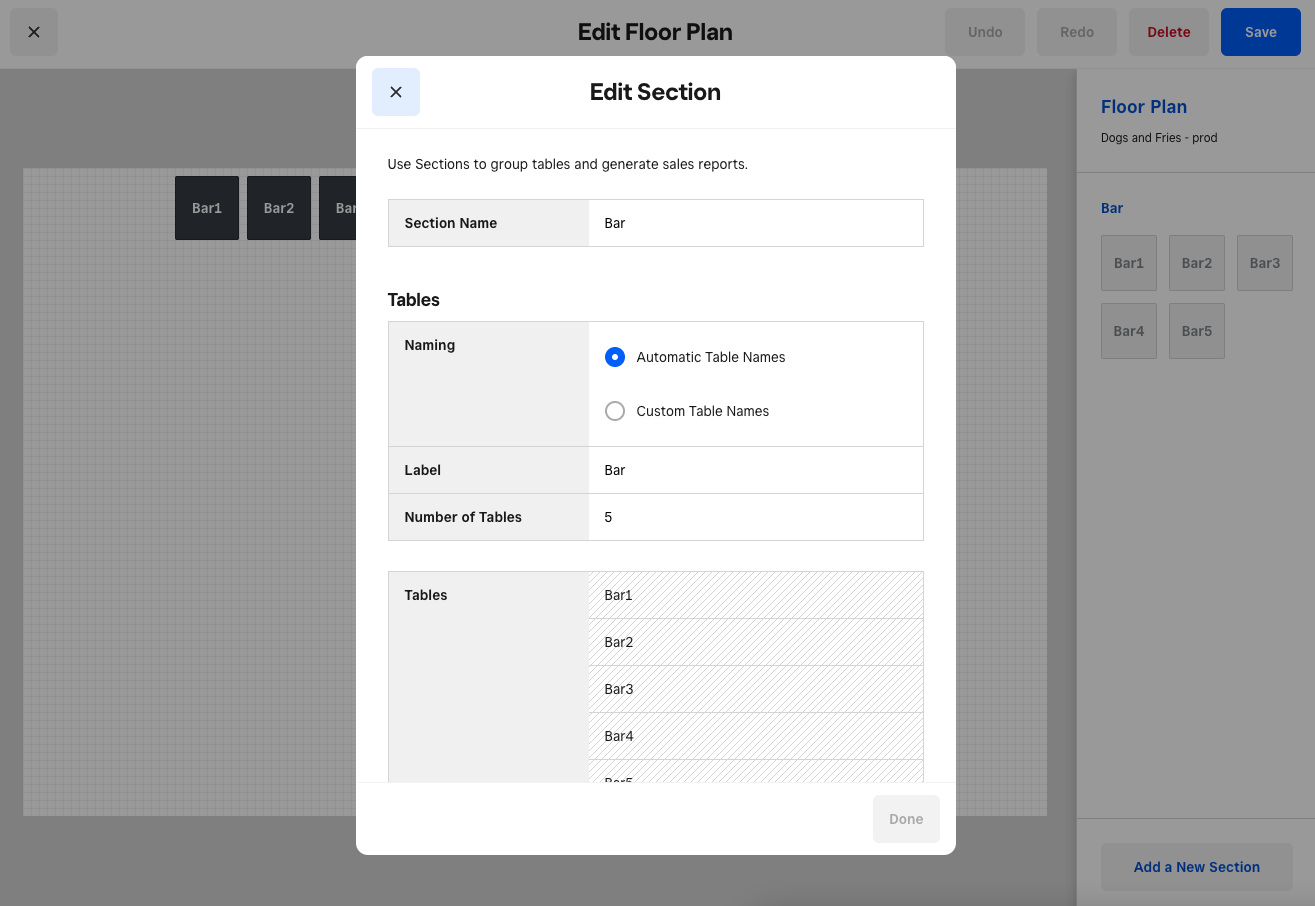Image resolution: width=1315 pixels, height=906 pixels.
Task: Open the Bar section link in sidebar
Action: [x=1112, y=208]
